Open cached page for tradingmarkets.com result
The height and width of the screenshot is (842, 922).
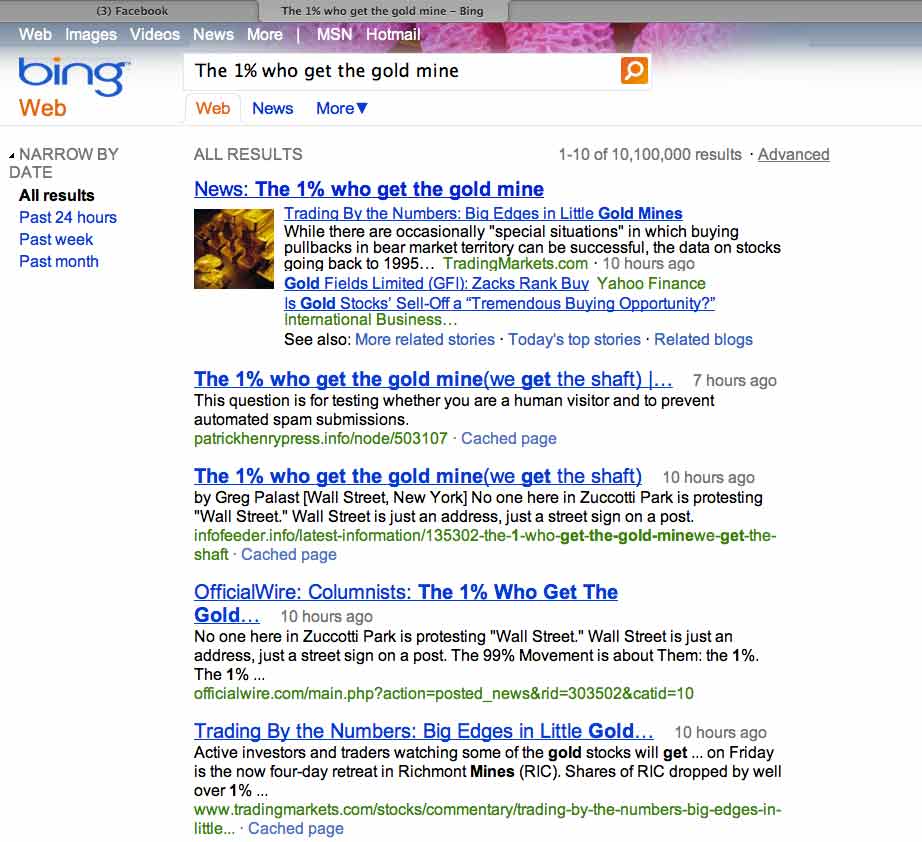pyautogui.click(x=296, y=828)
